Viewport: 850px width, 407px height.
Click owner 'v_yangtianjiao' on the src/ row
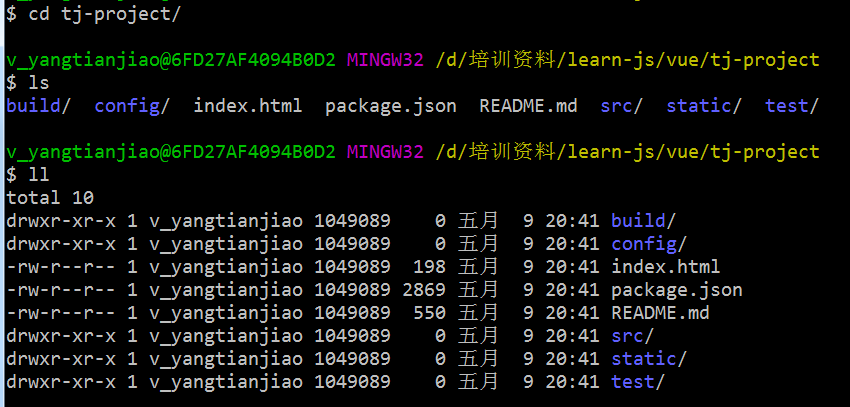pos(226,337)
